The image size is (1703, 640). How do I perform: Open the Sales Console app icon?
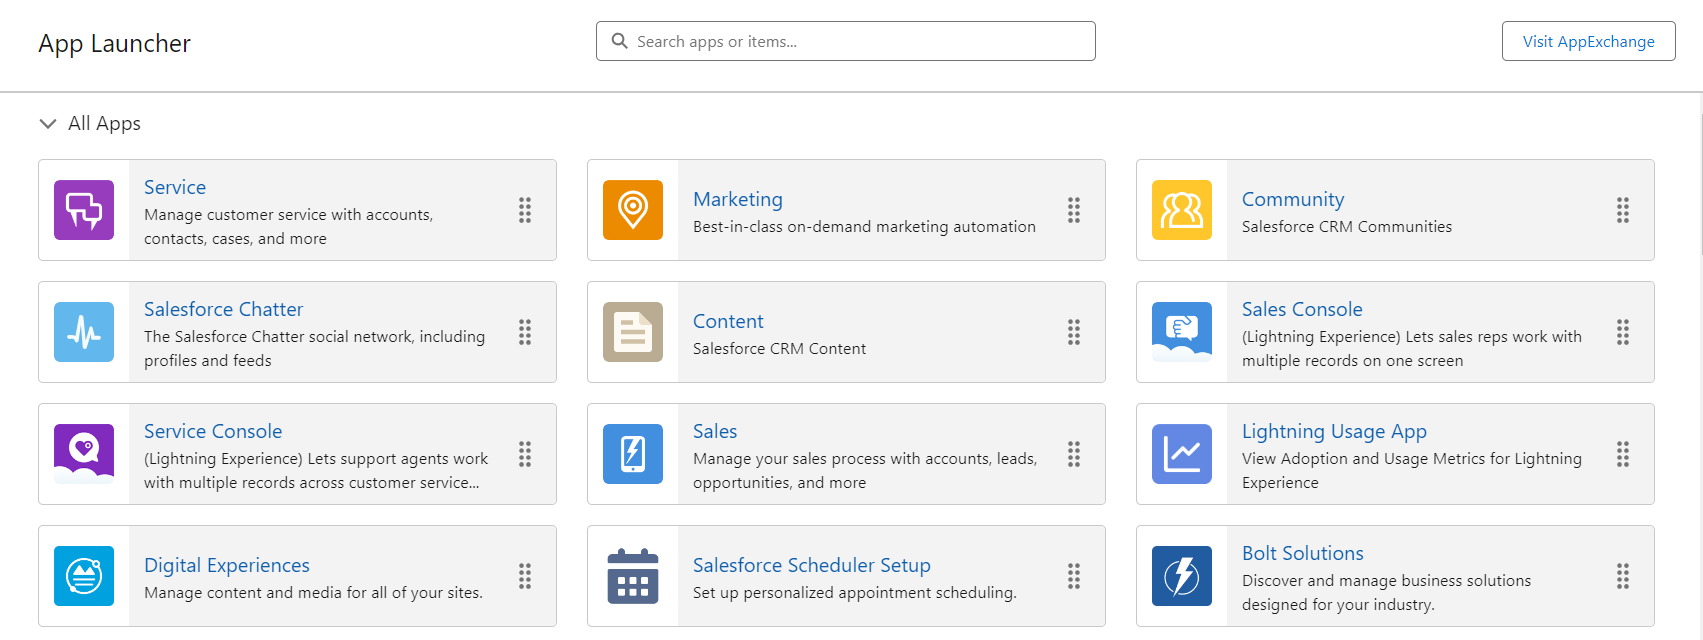(x=1182, y=332)
